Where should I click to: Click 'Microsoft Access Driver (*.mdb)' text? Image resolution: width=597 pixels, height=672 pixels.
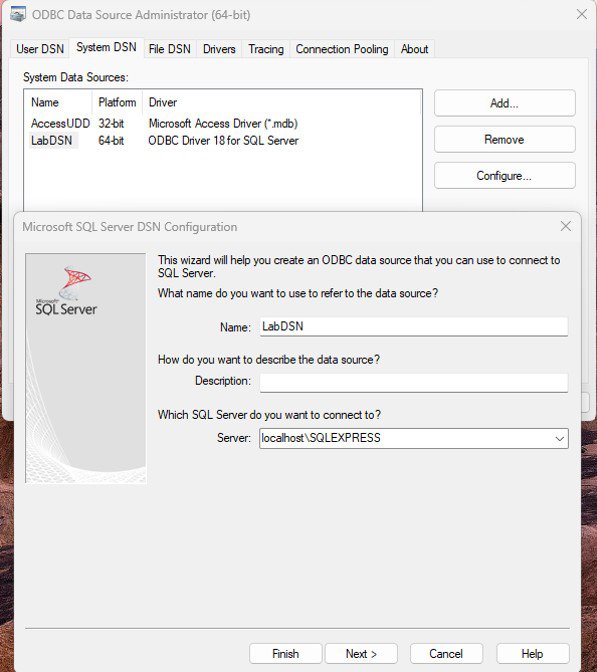click(223, 123)
